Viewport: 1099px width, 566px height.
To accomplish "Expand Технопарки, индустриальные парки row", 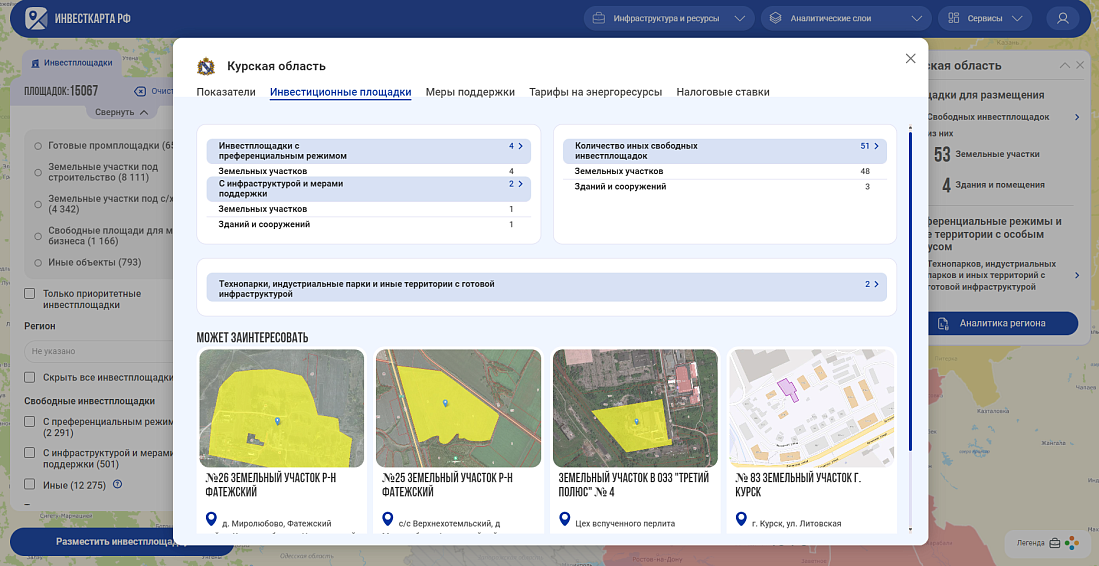I will [547, 289].
